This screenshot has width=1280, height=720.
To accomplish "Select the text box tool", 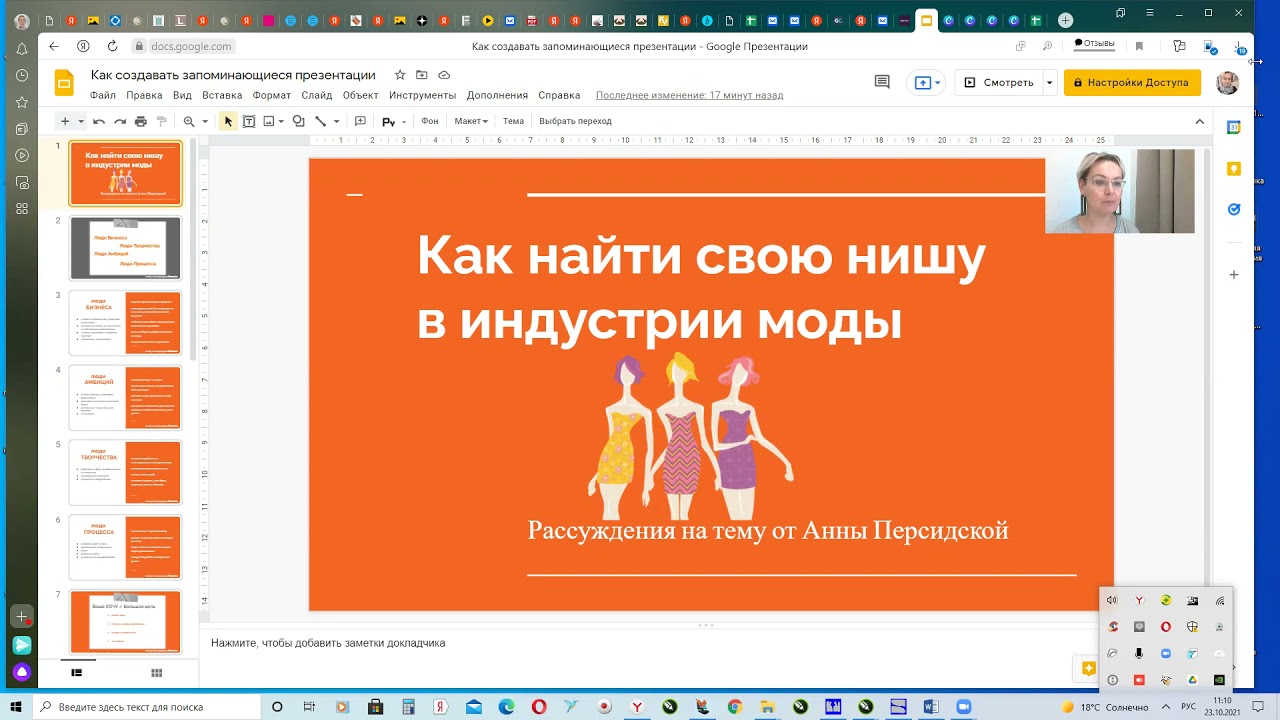I will 249,121.
